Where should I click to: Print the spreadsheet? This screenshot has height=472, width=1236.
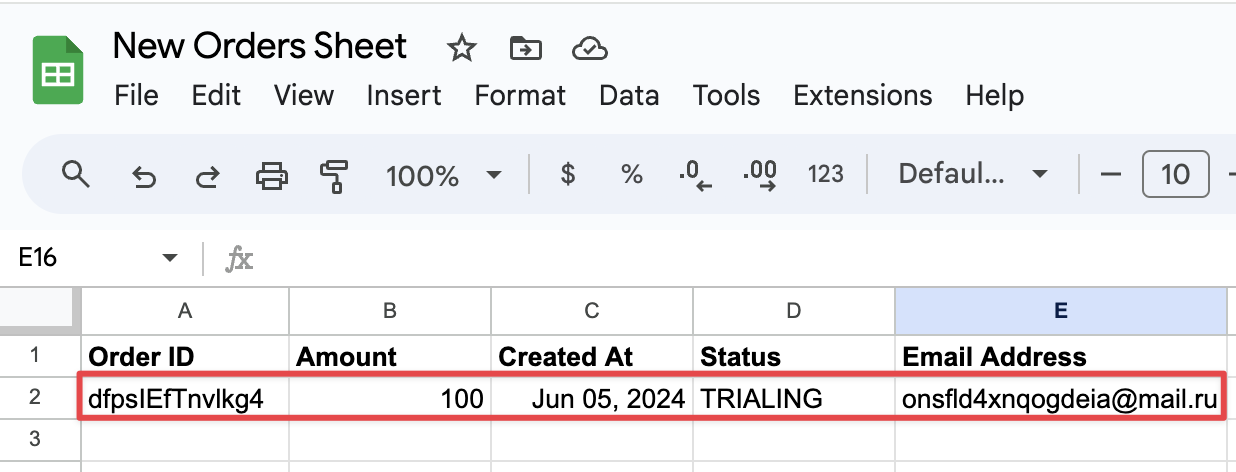(271, 176)
